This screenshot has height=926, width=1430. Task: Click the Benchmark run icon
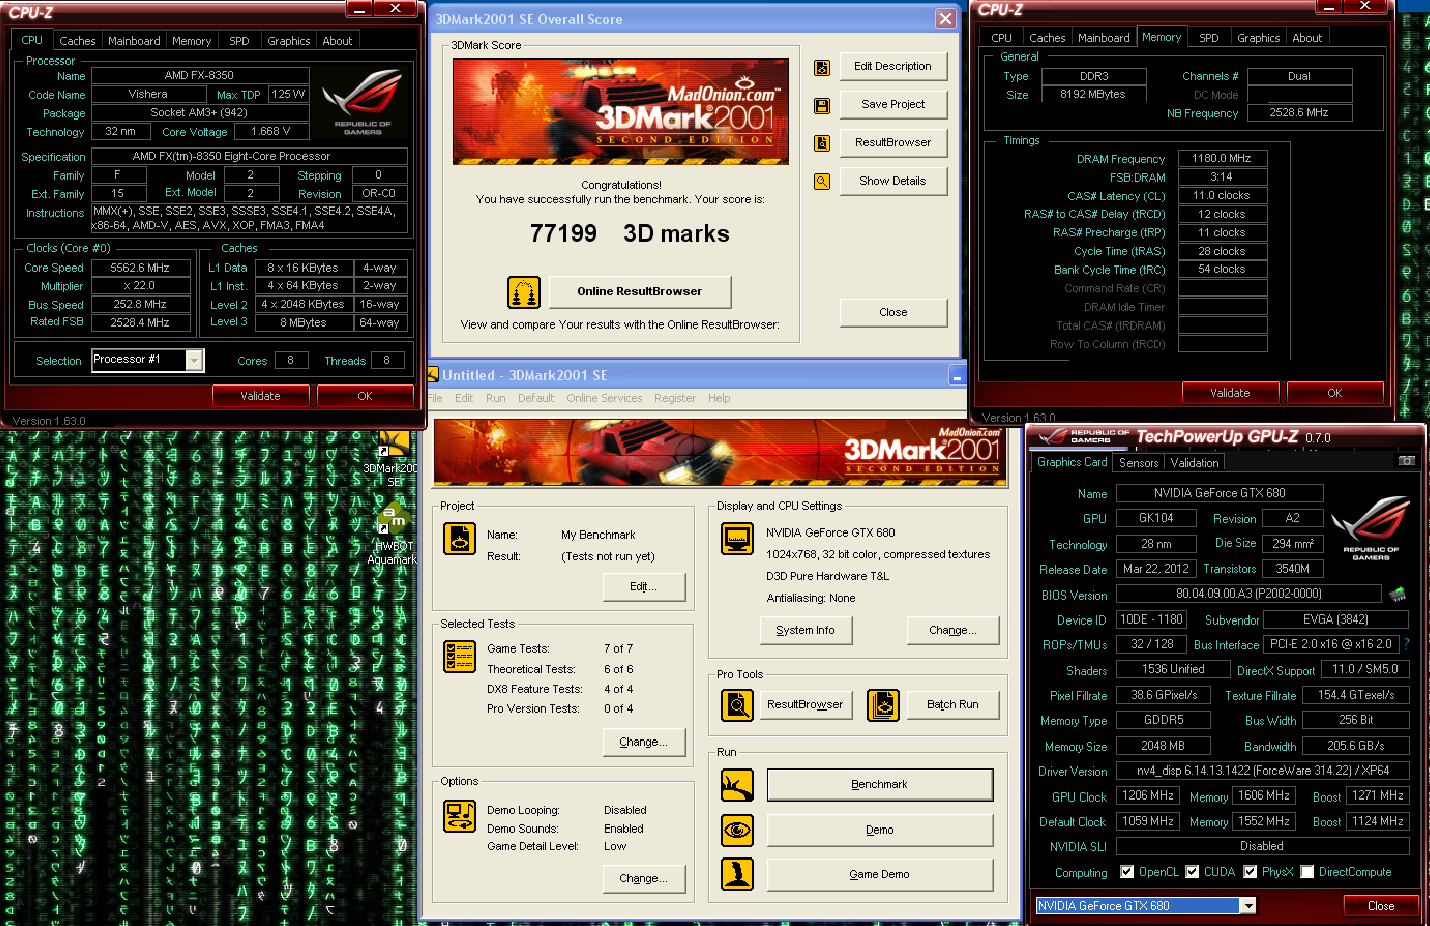(737, 785)
